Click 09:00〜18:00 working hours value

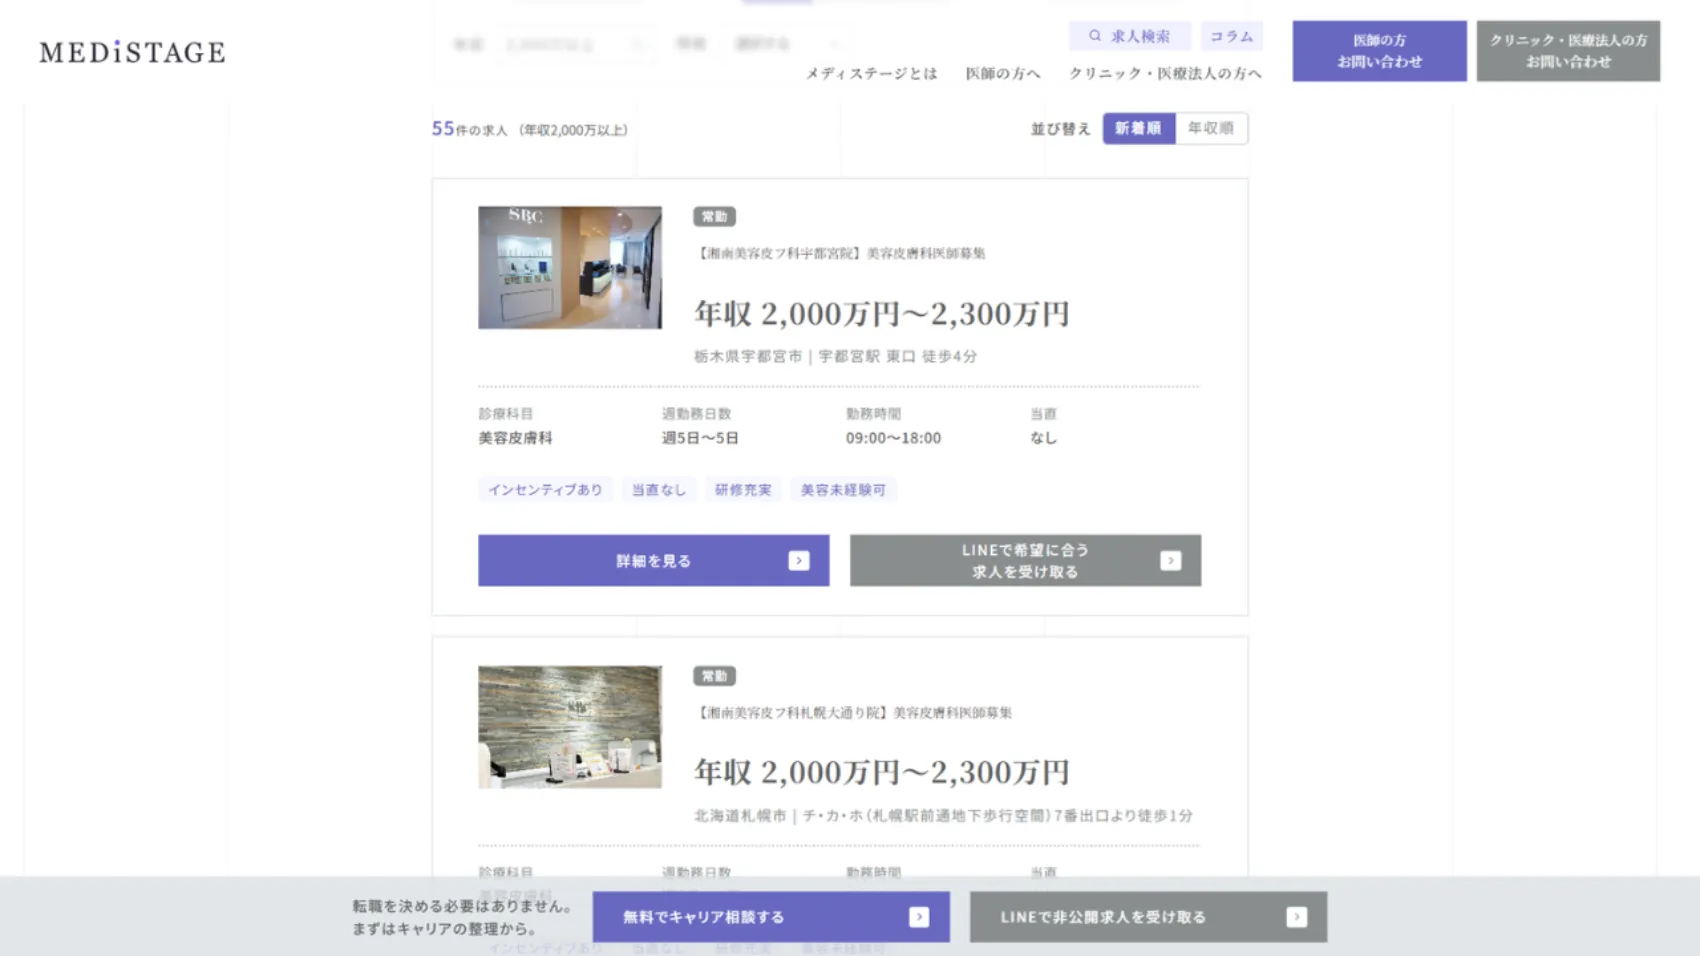tap(893, 438)
